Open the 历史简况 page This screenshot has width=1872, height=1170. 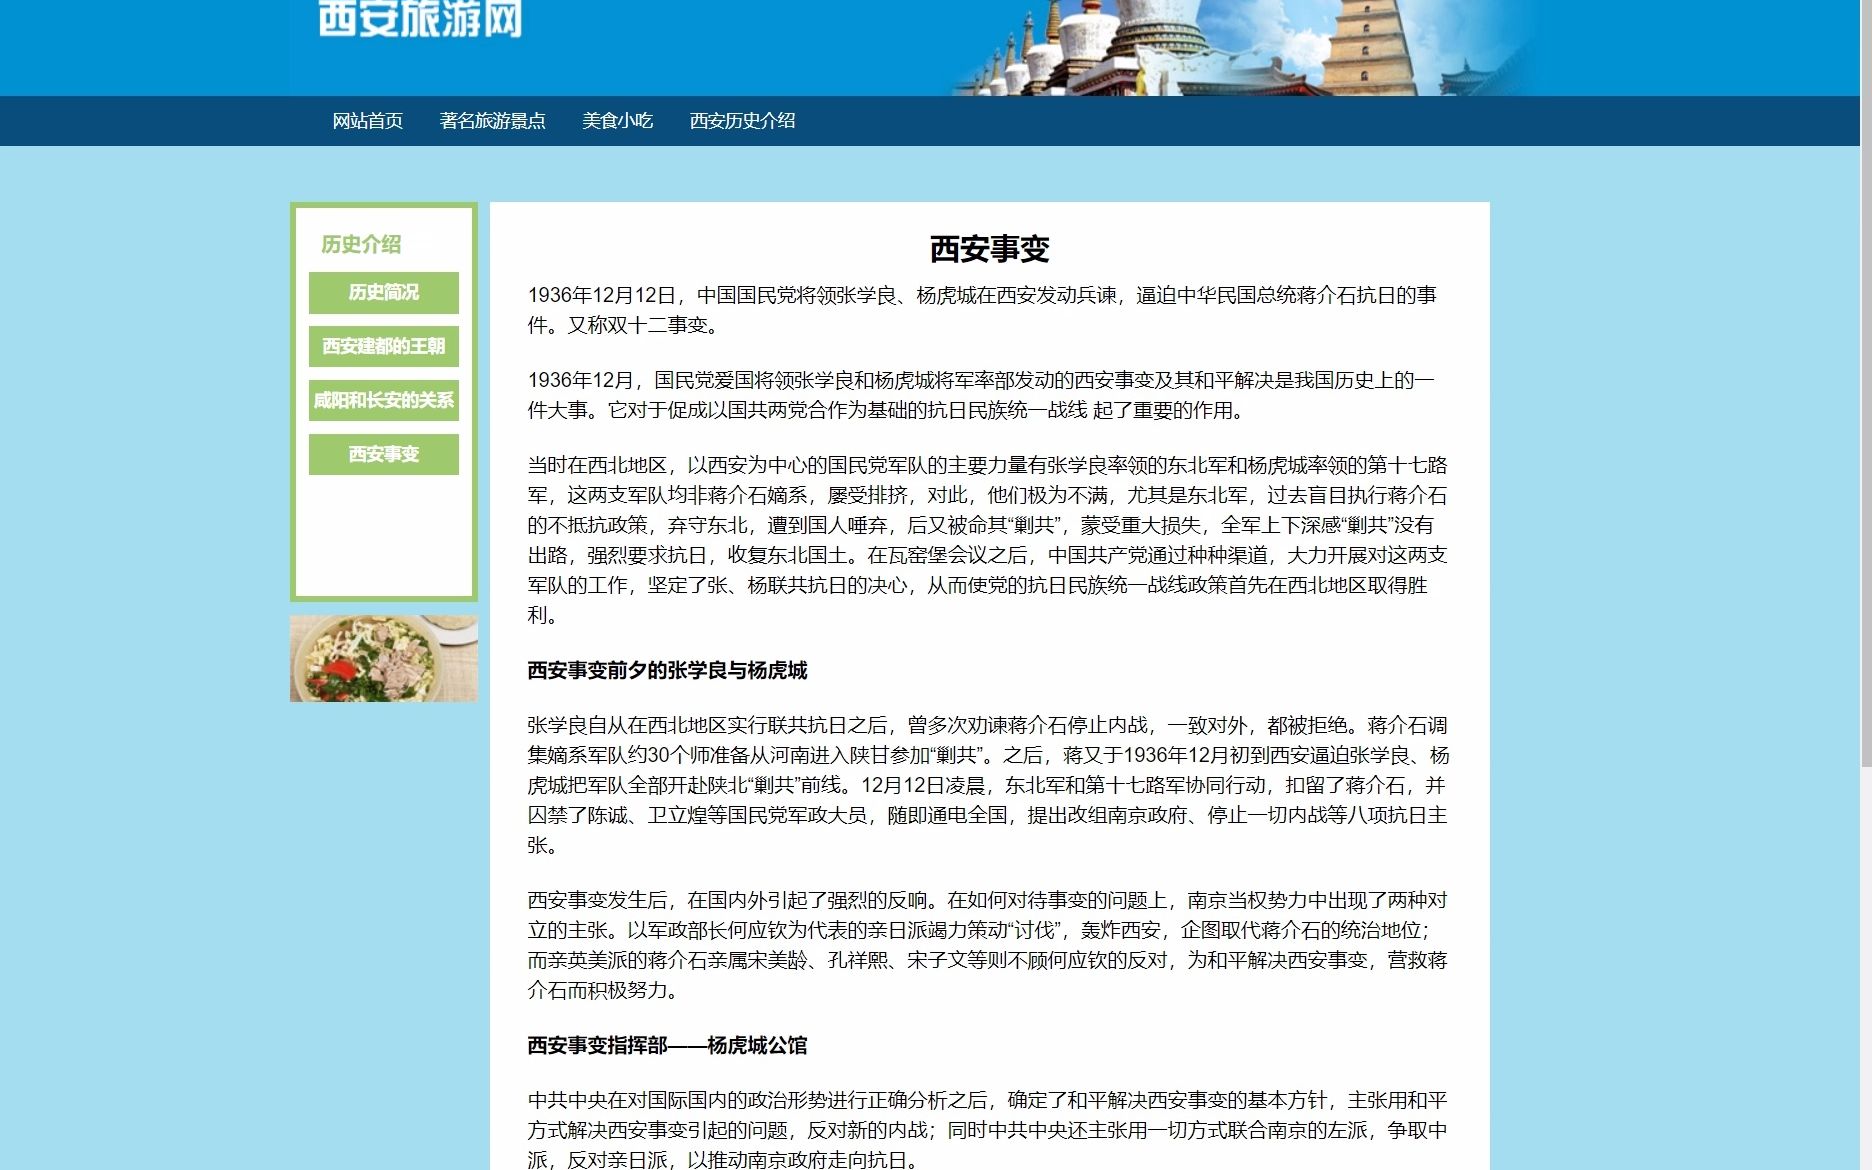pos(384,293)
